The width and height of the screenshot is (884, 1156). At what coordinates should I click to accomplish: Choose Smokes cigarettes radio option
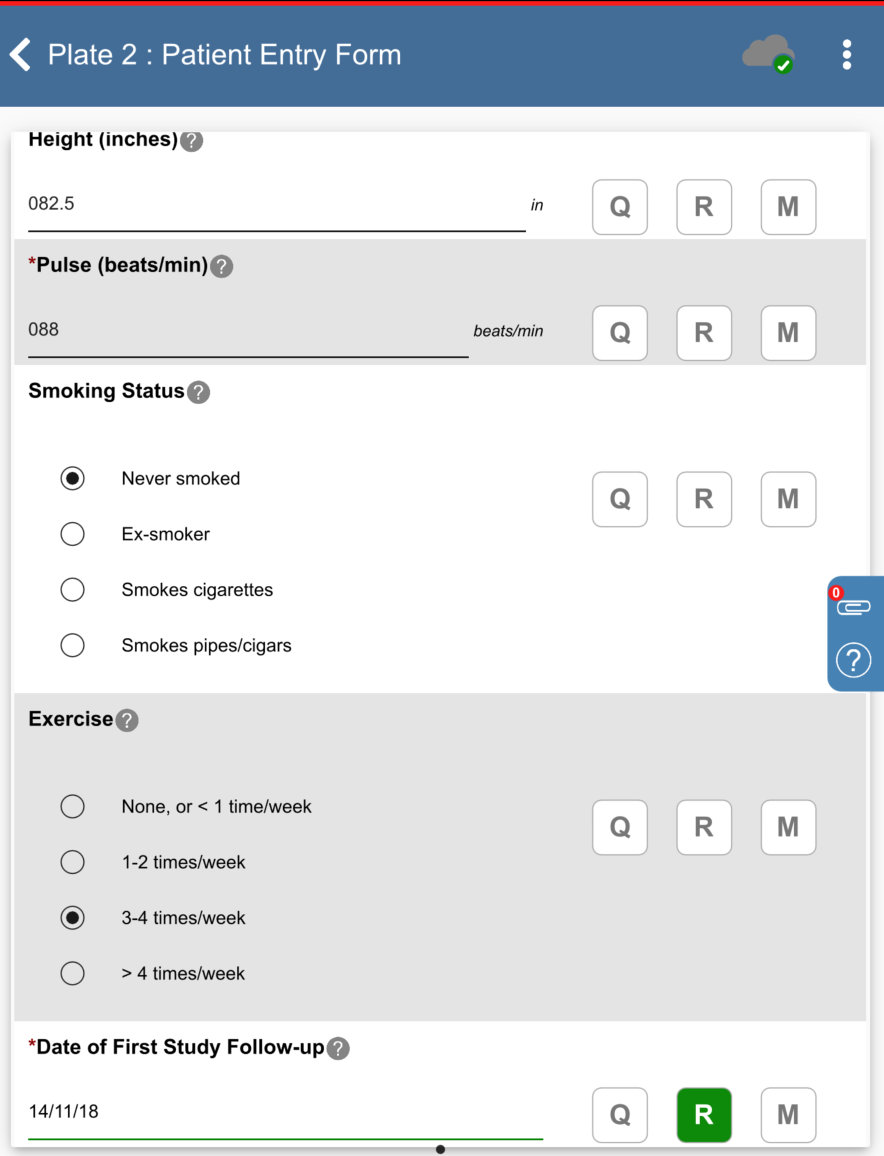click(x=72, y=590)
